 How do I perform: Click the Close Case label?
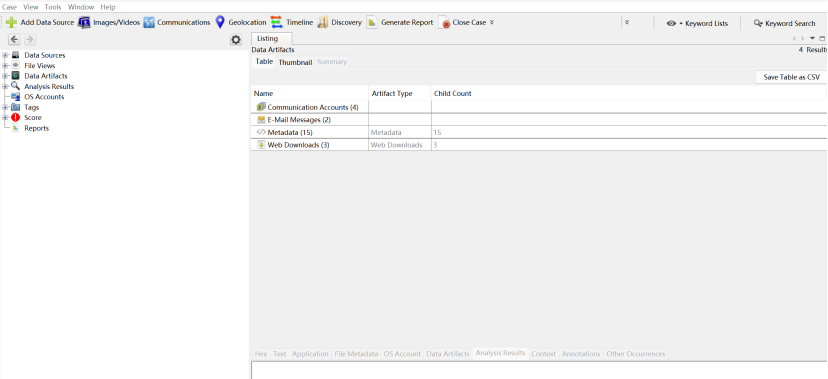click(x=469, y=23)
